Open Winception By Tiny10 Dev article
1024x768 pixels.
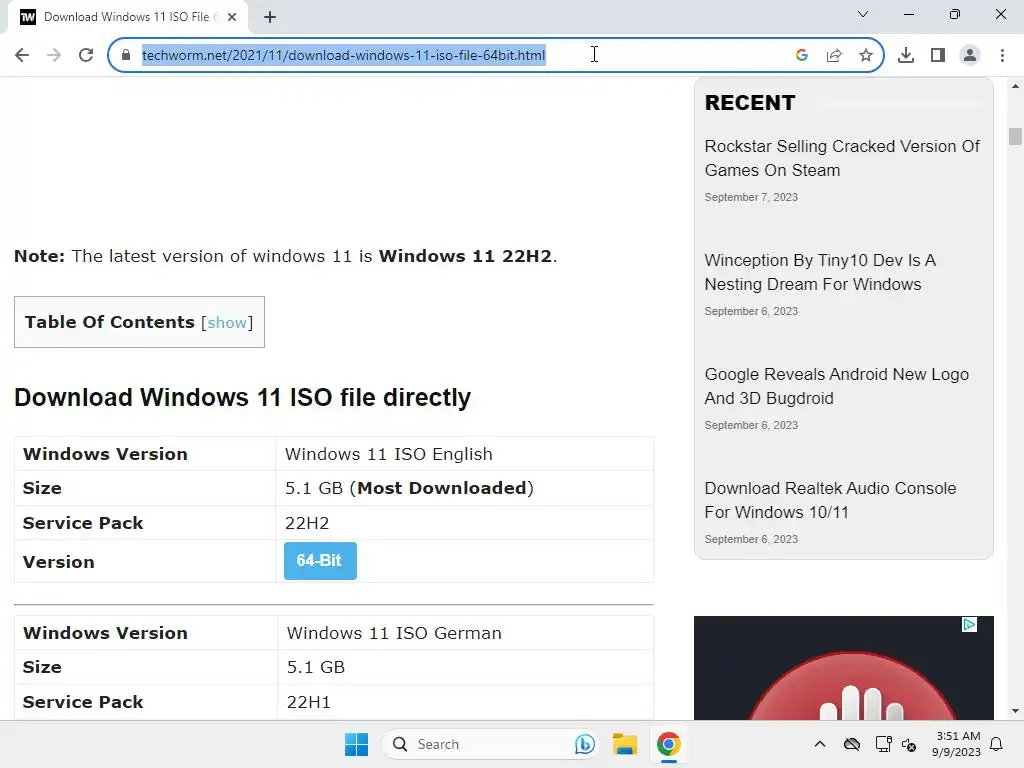click(x=820, y=272)
